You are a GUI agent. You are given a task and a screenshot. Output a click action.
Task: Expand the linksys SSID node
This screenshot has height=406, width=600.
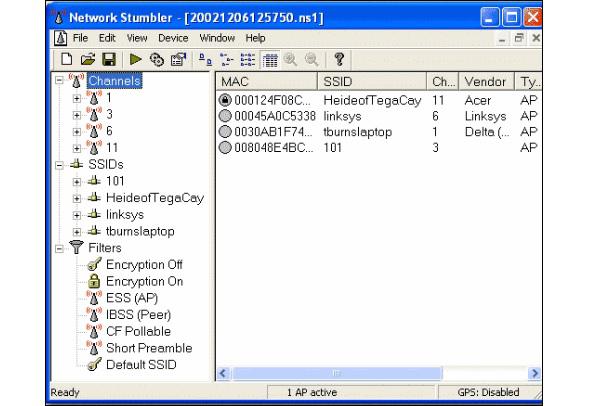point(77,215)
